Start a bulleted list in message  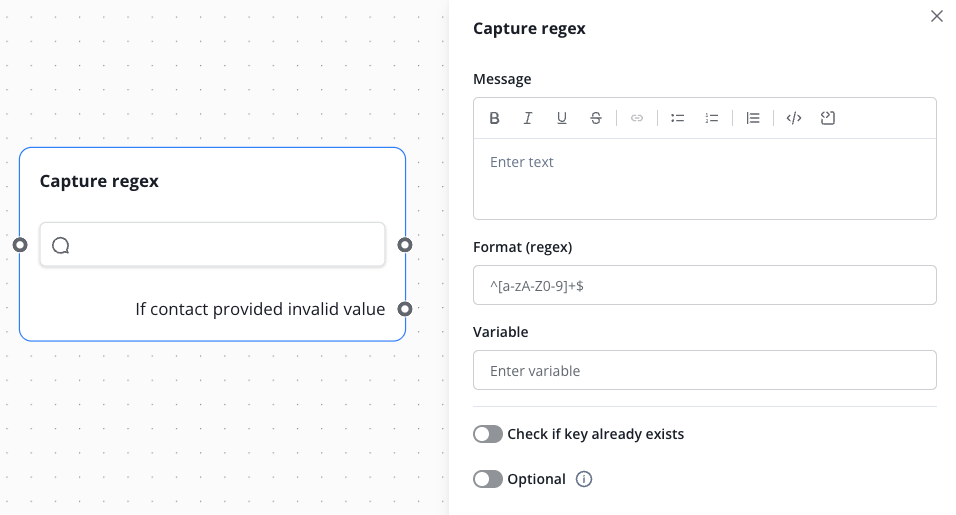coord(677,118)
